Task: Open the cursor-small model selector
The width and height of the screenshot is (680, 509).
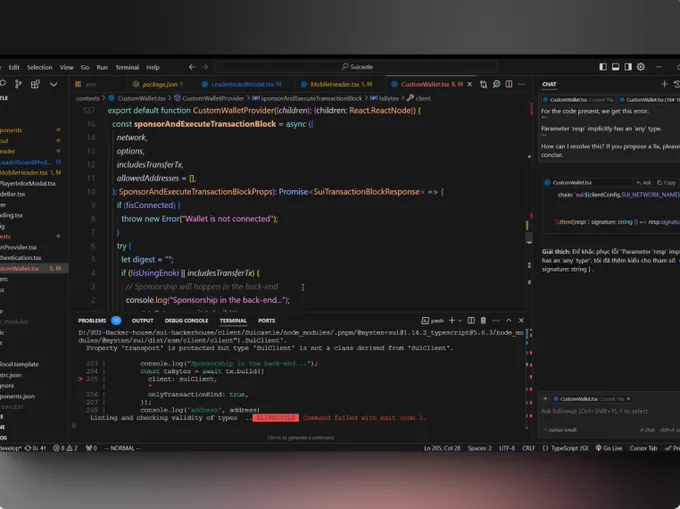Action: 560,430
